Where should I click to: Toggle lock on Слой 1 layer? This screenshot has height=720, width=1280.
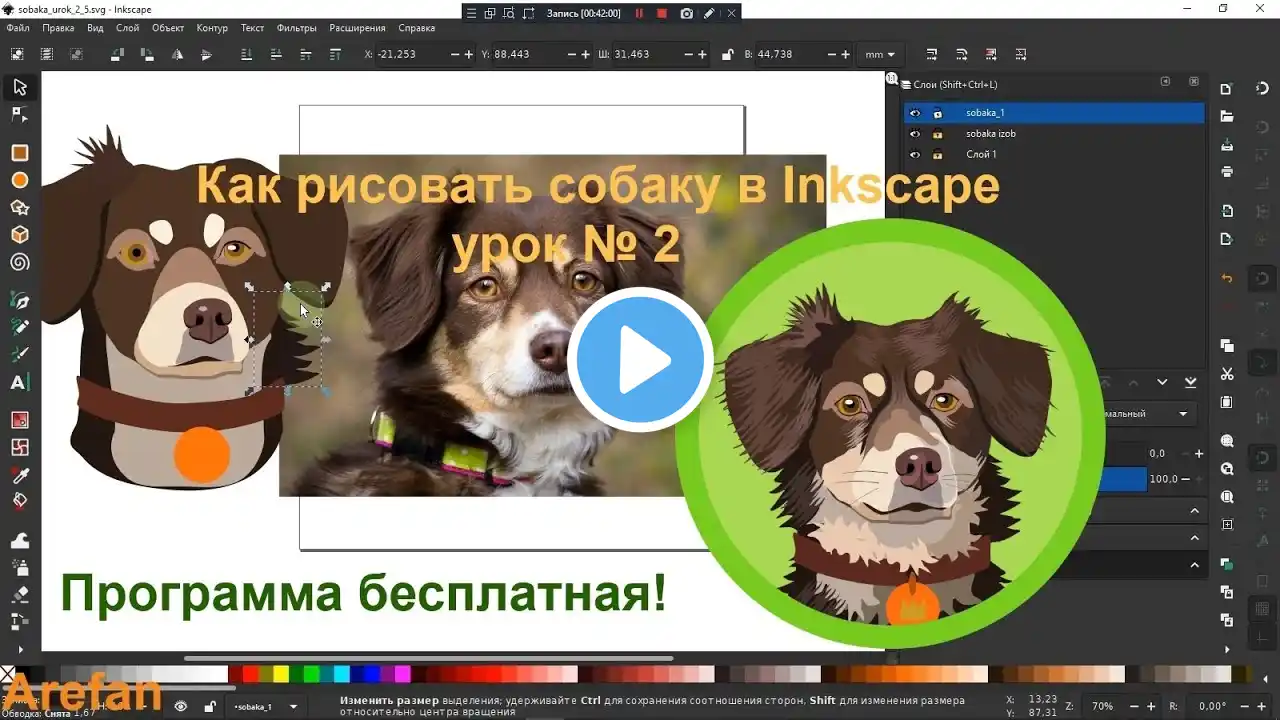coord(938,155)
